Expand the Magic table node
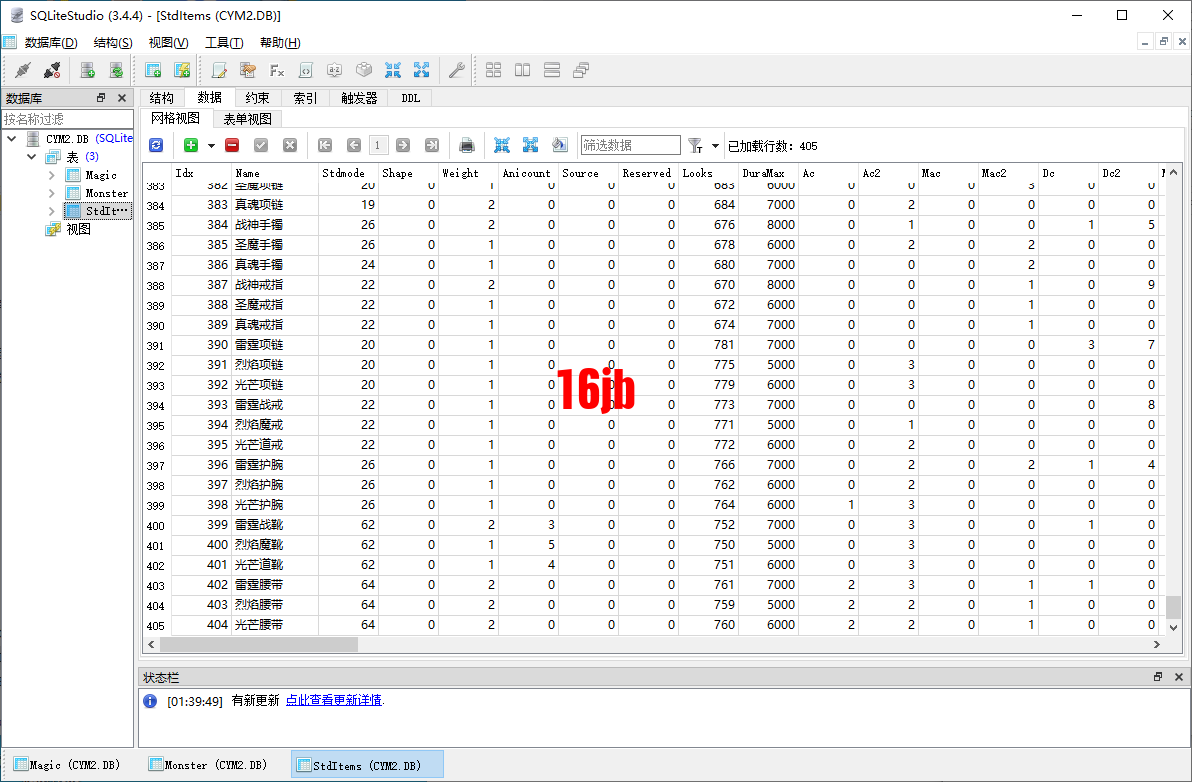Image resolution: width=1192 pixels, height=782 pixels. (x=52, y=175)
